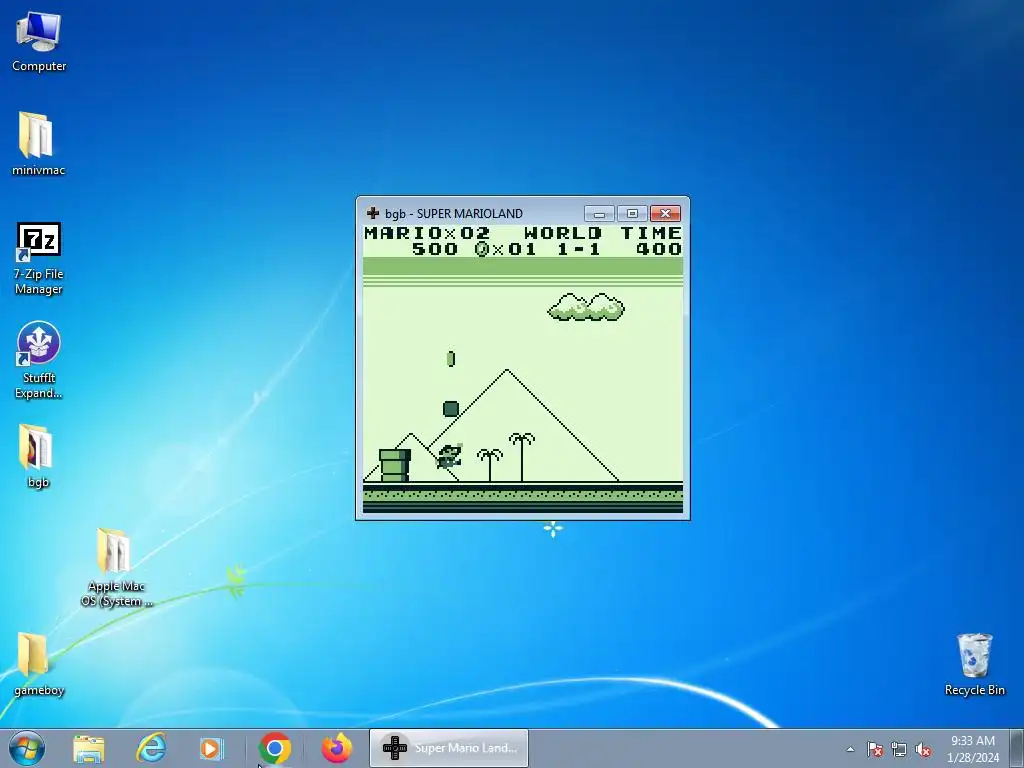
Task: Click the dark block above Mario
Action: click(451, 409)
